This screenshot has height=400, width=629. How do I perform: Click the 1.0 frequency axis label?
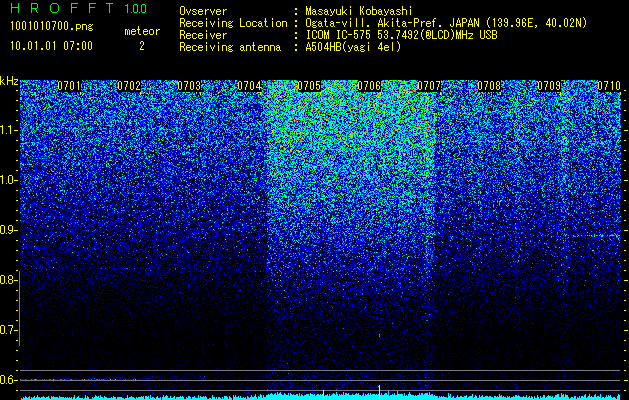7,180
